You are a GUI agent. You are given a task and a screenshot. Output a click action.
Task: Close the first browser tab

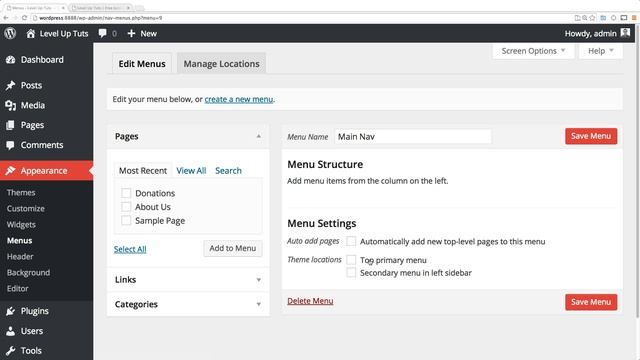63,8
